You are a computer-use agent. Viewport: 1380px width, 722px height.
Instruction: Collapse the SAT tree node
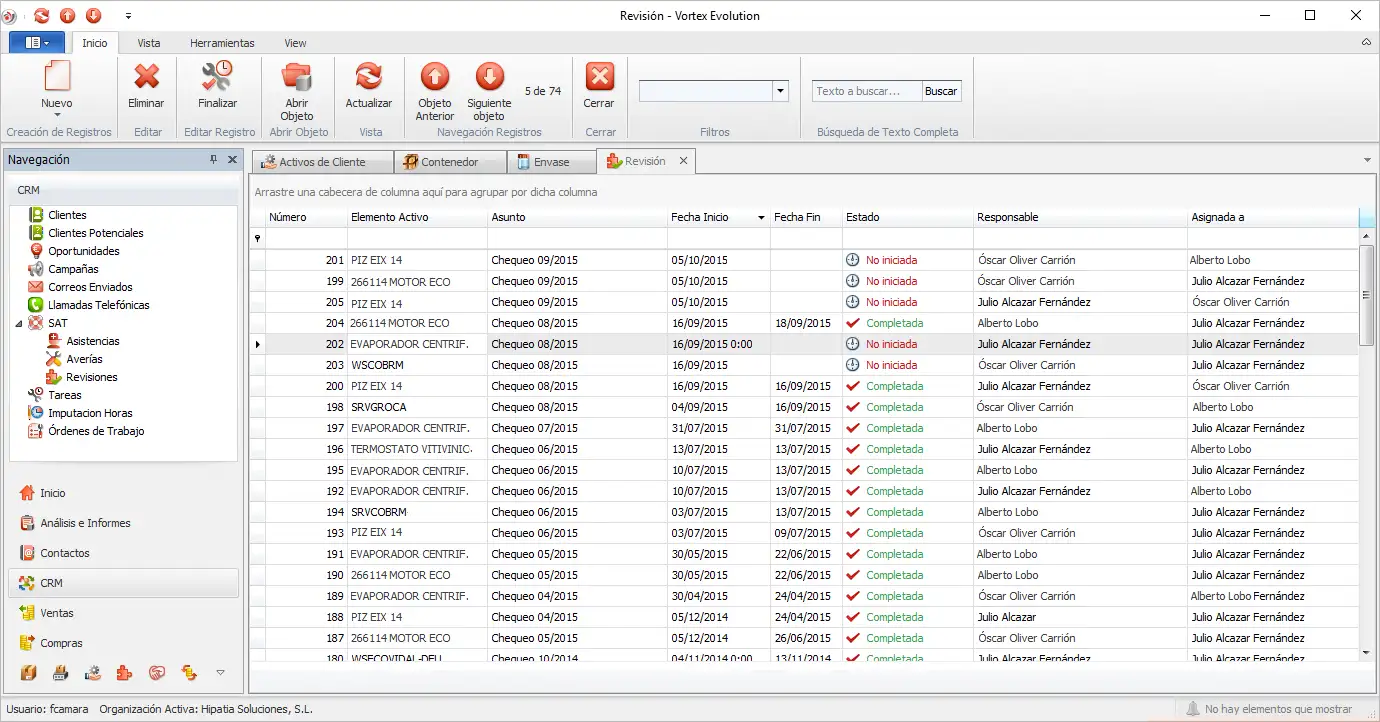tap(20, 323)
